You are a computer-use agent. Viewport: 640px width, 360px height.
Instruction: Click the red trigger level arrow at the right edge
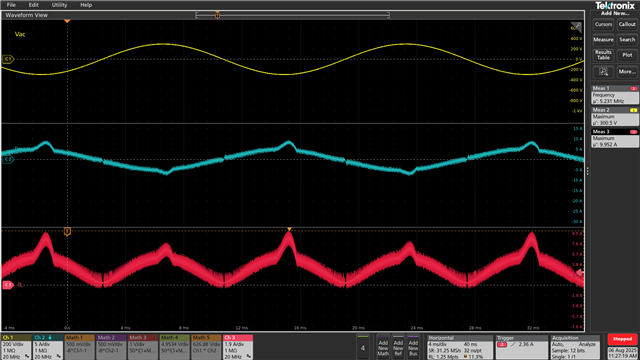click(580, 272)
